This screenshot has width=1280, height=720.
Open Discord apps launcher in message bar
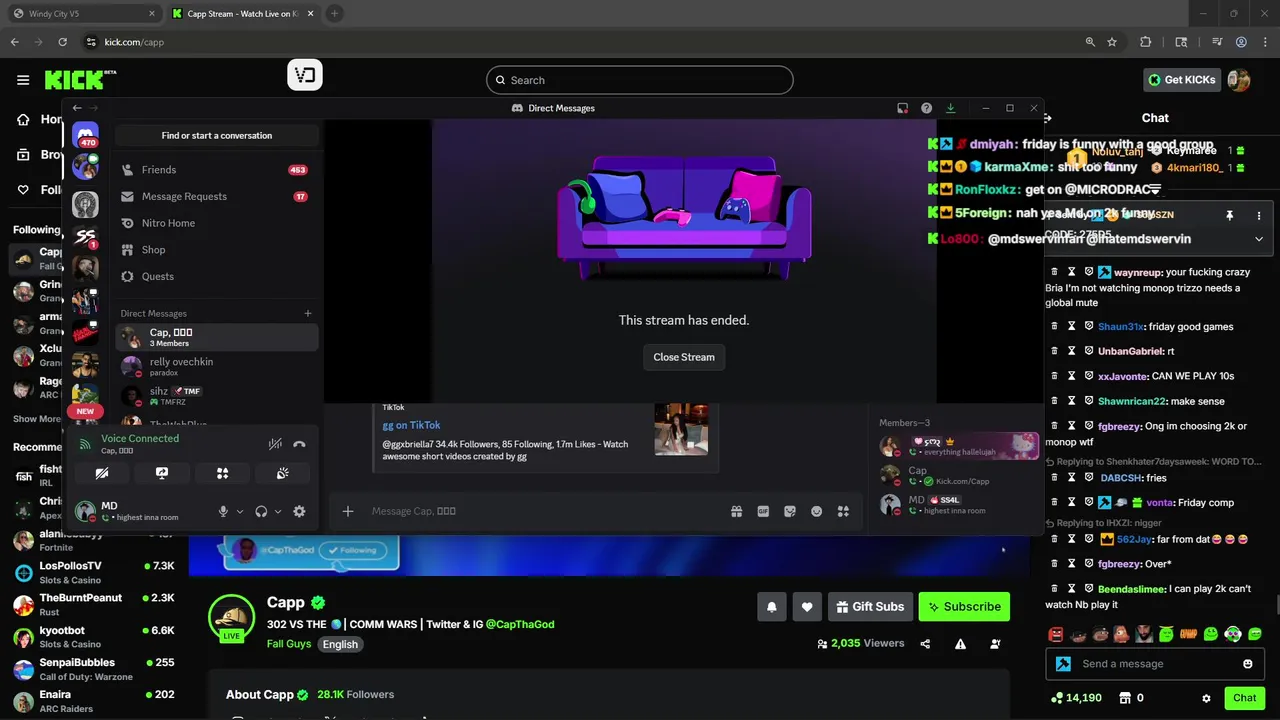click(x=843, y=511)
